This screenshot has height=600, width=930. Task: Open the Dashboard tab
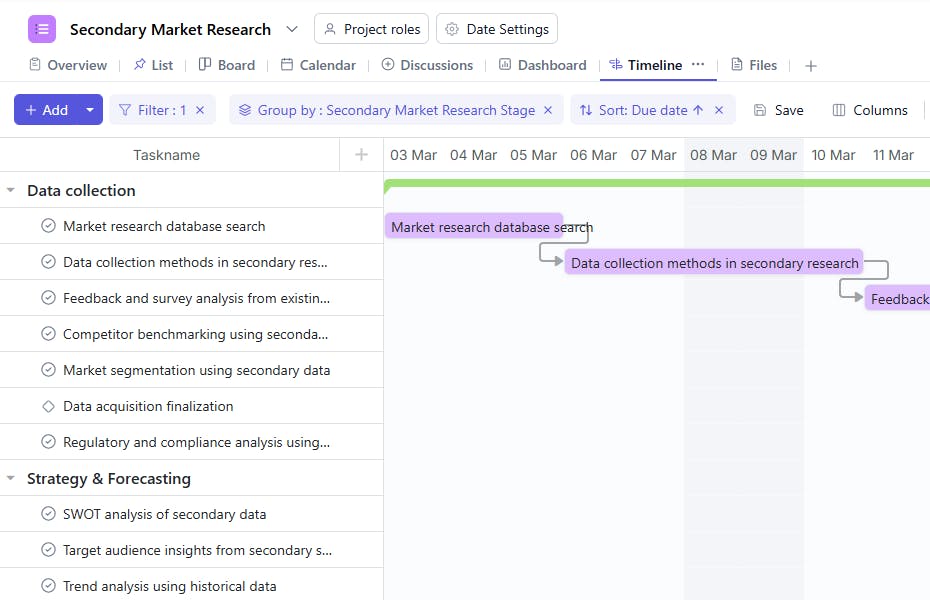543,65
